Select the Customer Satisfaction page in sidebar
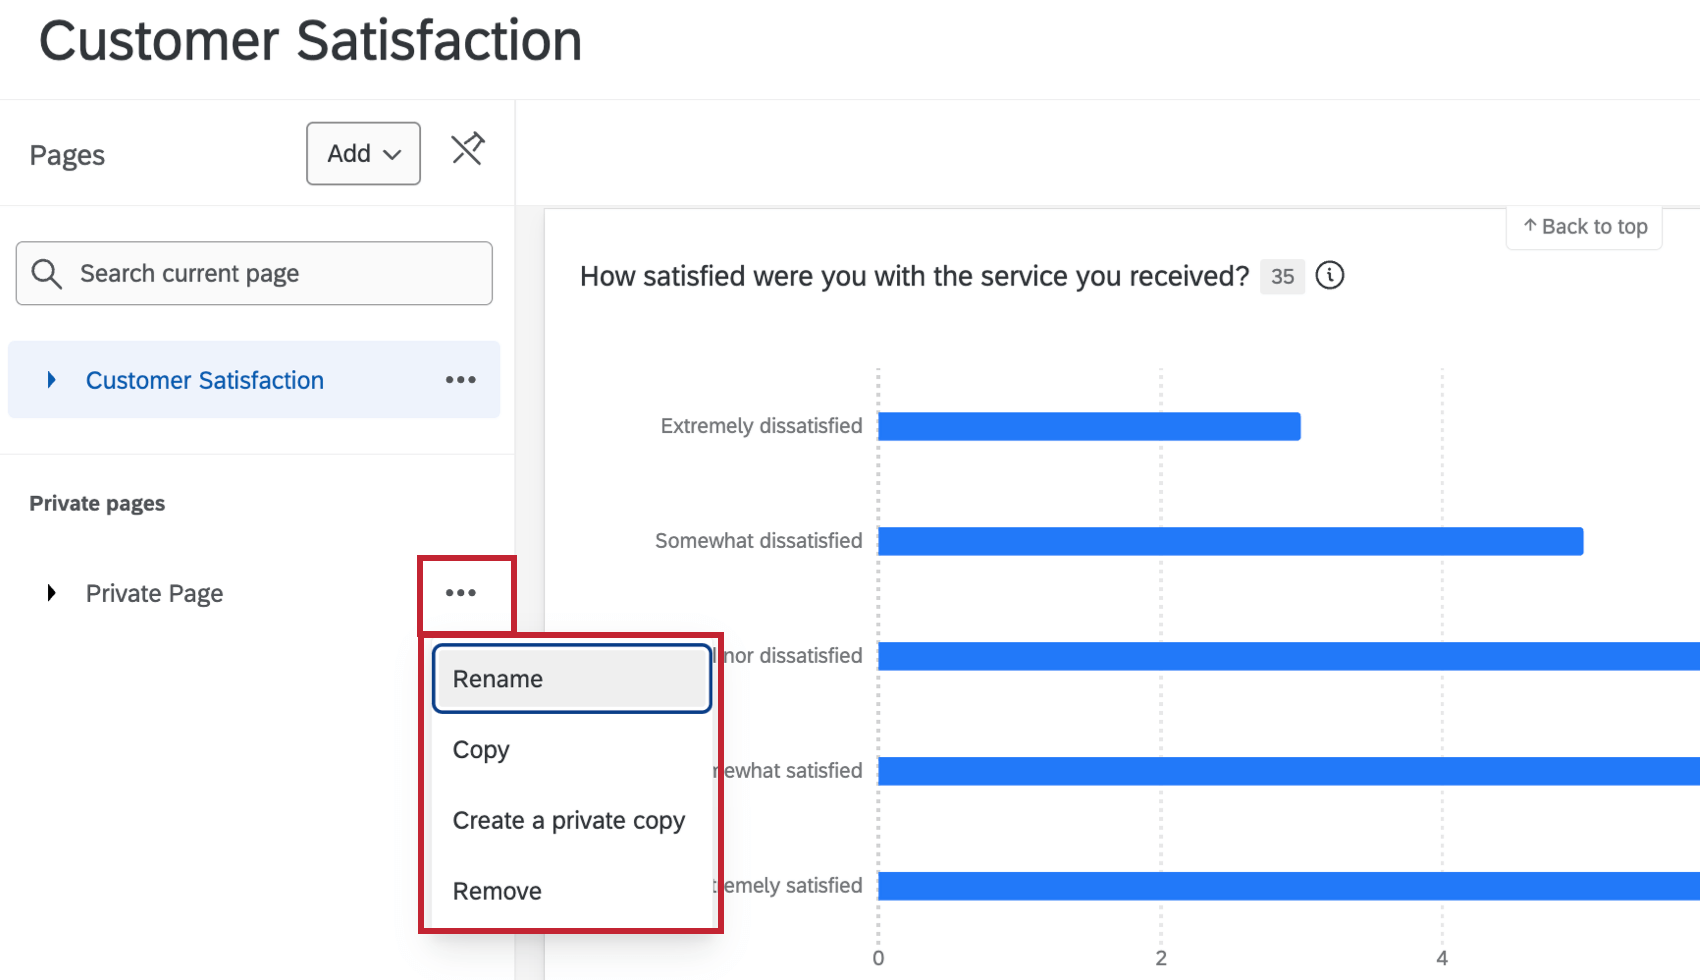This screenshot has height=980, width=1700. tap(204, 380)
